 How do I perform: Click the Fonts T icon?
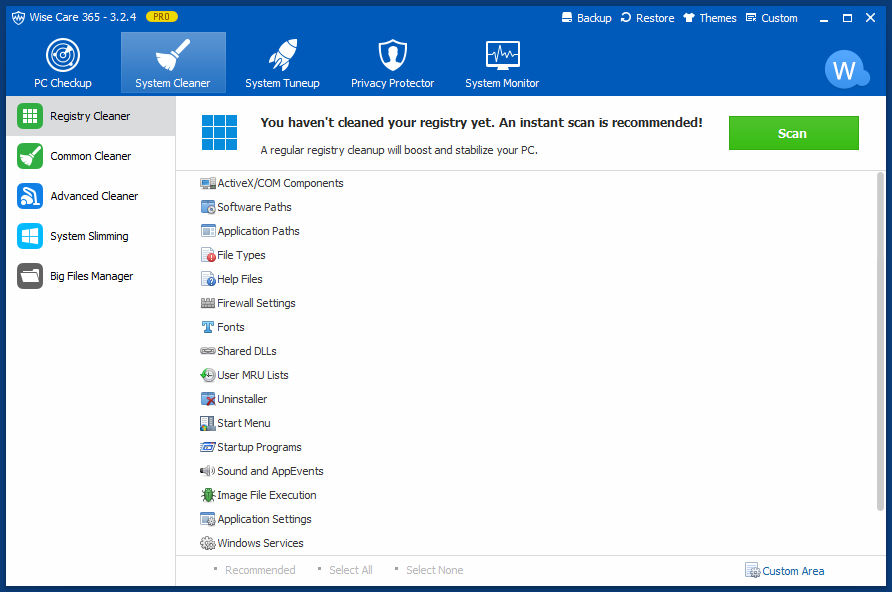click(x=208, y=327)
